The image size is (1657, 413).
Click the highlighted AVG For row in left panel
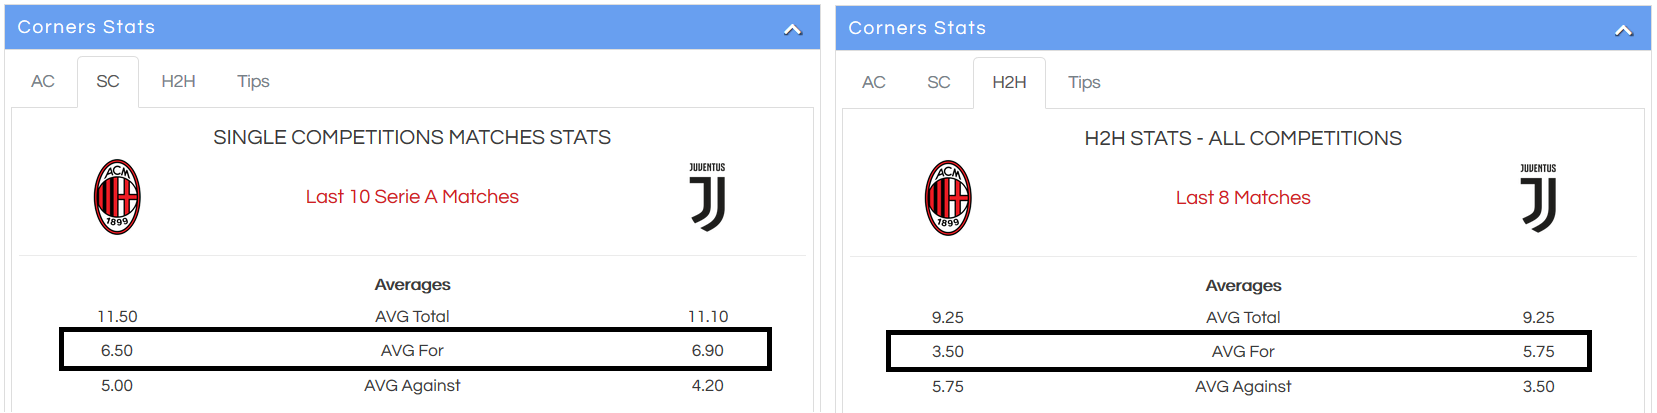click(x=415, y=350)
